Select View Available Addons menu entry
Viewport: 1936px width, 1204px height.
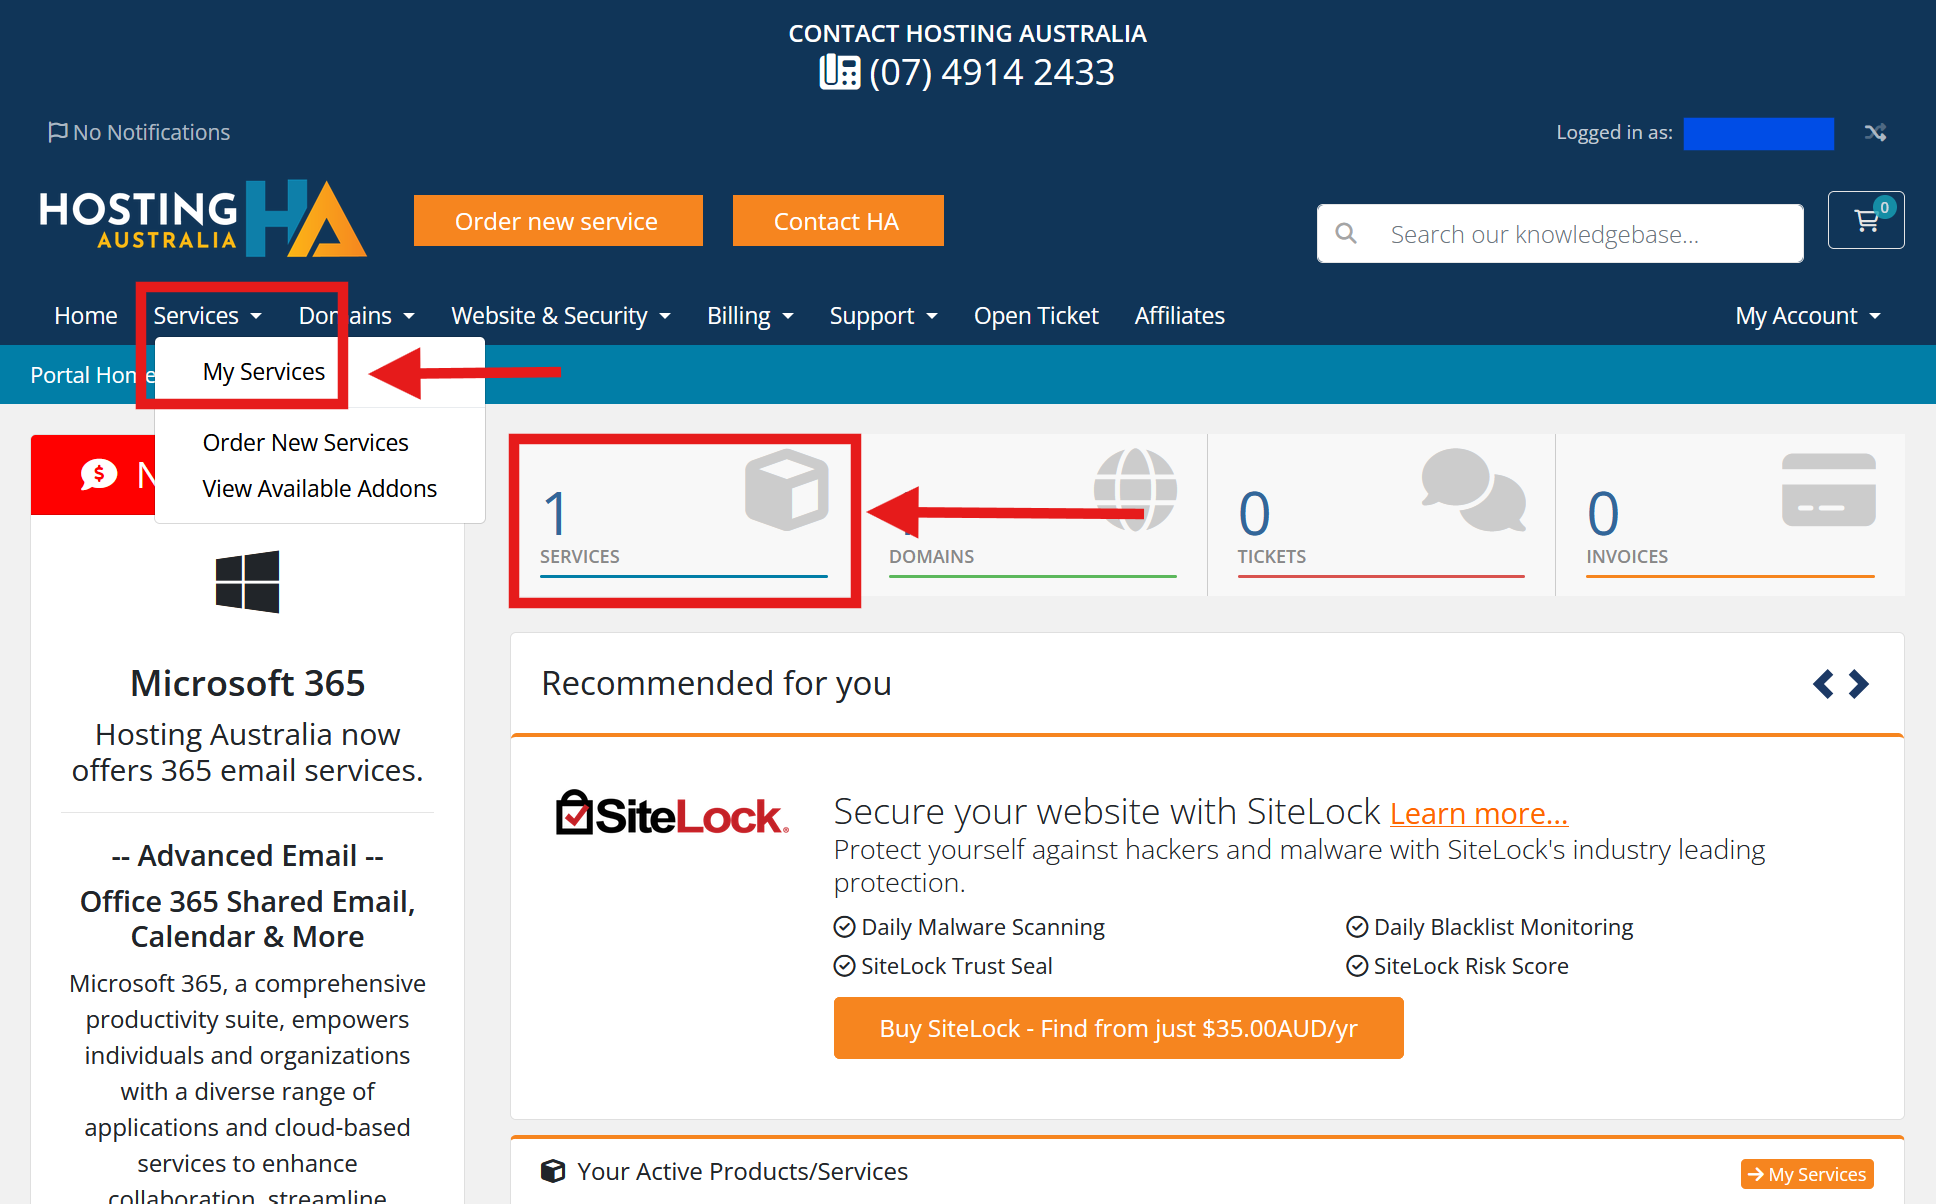[x=320, y=489]
